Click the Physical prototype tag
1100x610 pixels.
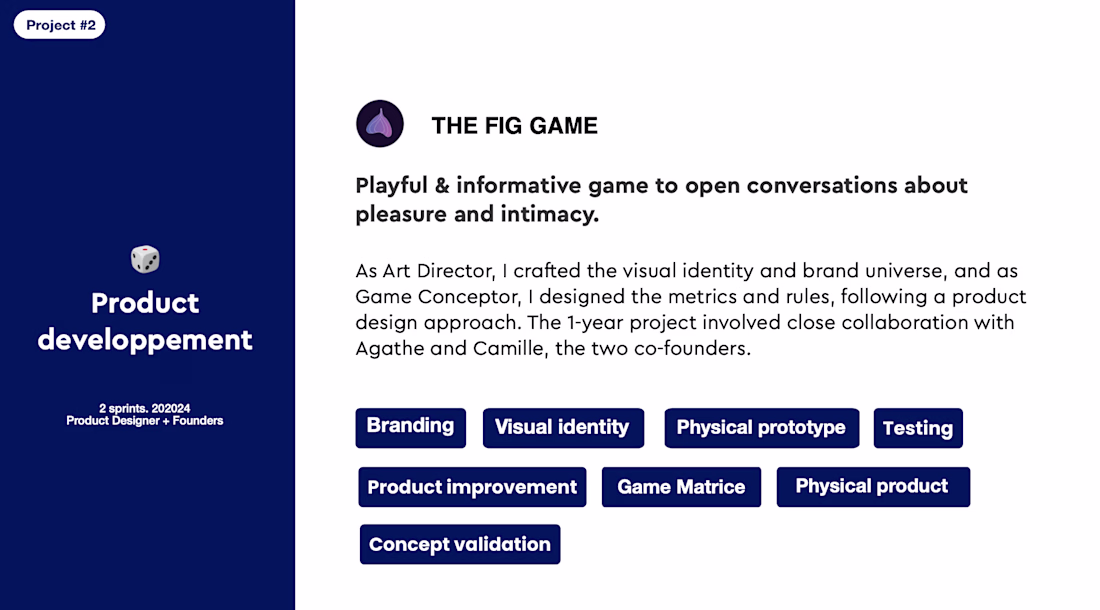pyautogui.click(x=761, y=428)
